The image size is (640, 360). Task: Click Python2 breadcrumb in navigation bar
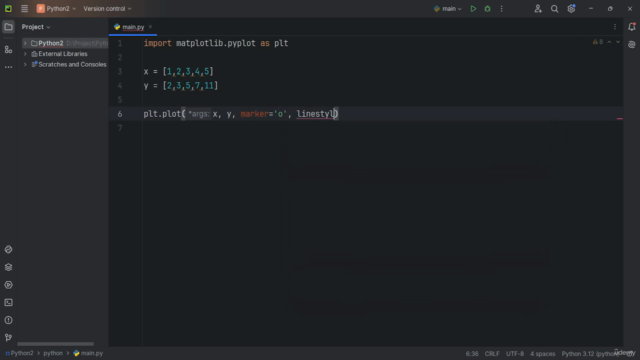pyautogui.click(x=20, y=353)
